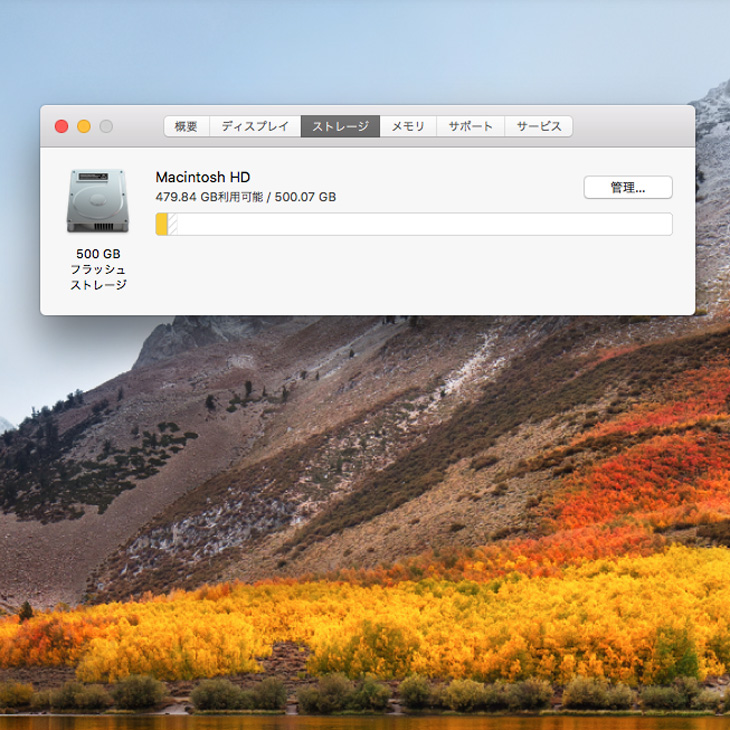730x730 pixels.
Task: Click the 500 GB label under drive icon
Action: [98, 254]
